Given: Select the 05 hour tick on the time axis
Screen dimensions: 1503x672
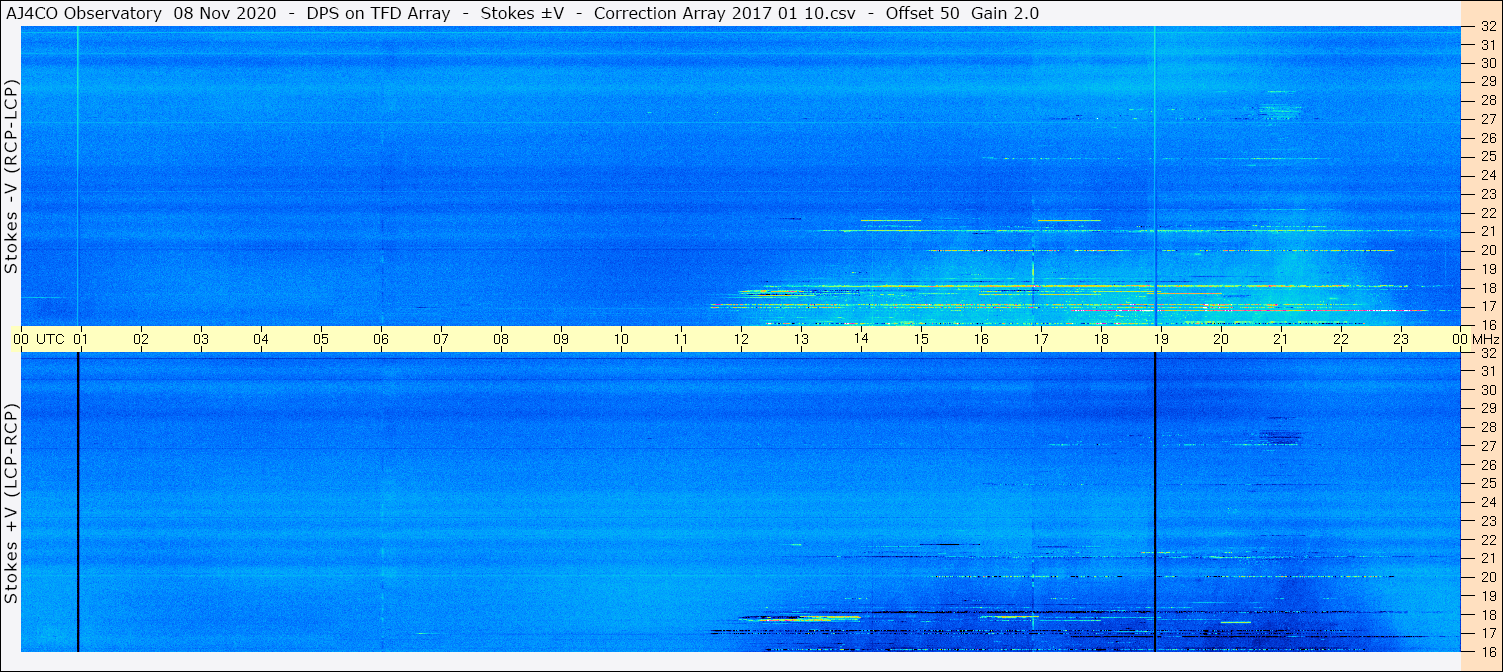Looking at the screenshot, I should coord(321,339).
